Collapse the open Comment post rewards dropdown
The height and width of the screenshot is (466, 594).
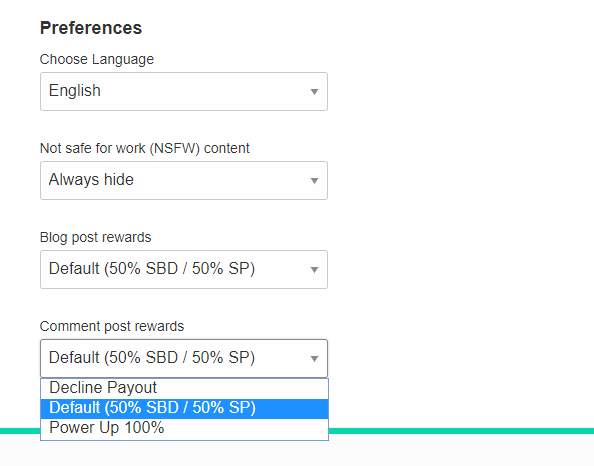point(184,358)
